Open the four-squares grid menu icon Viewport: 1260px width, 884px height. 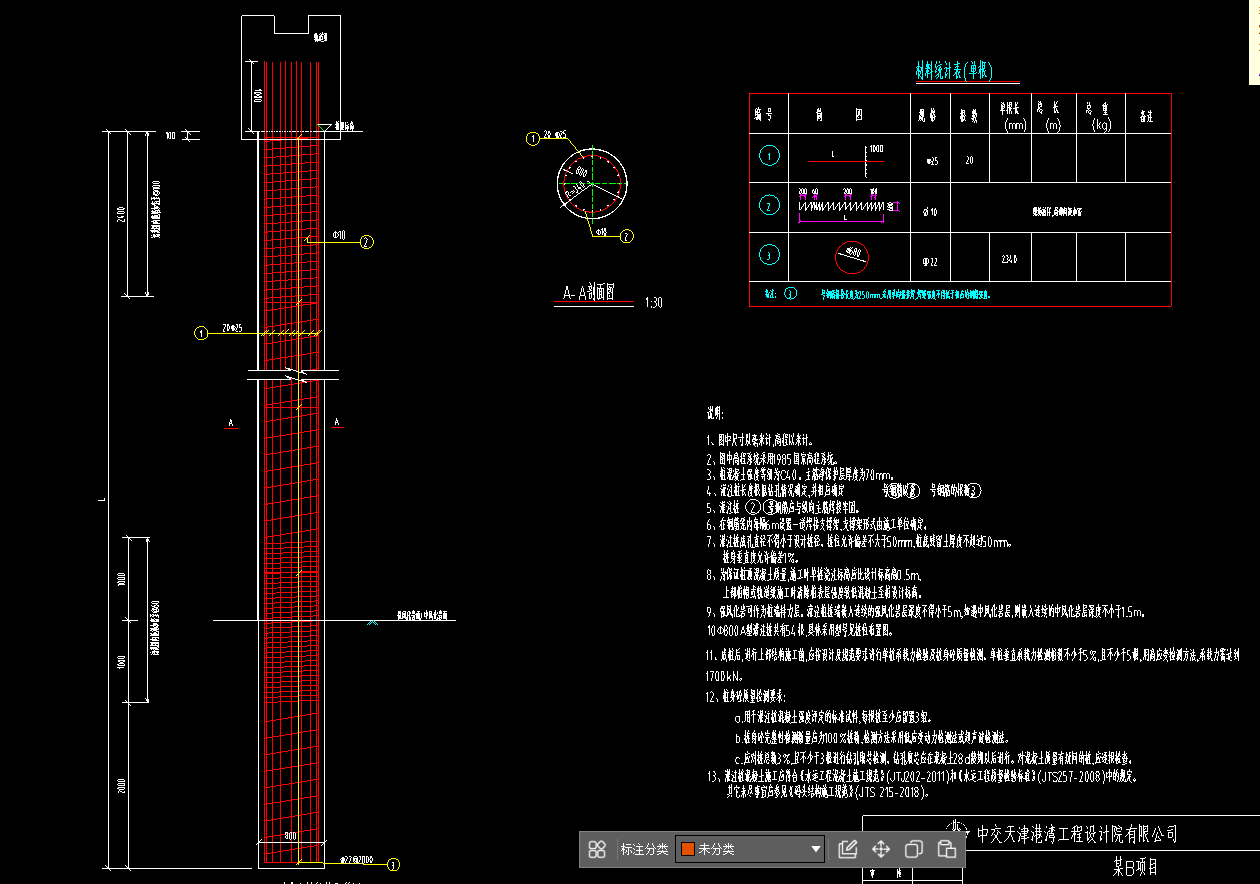[x=597, y=850]
